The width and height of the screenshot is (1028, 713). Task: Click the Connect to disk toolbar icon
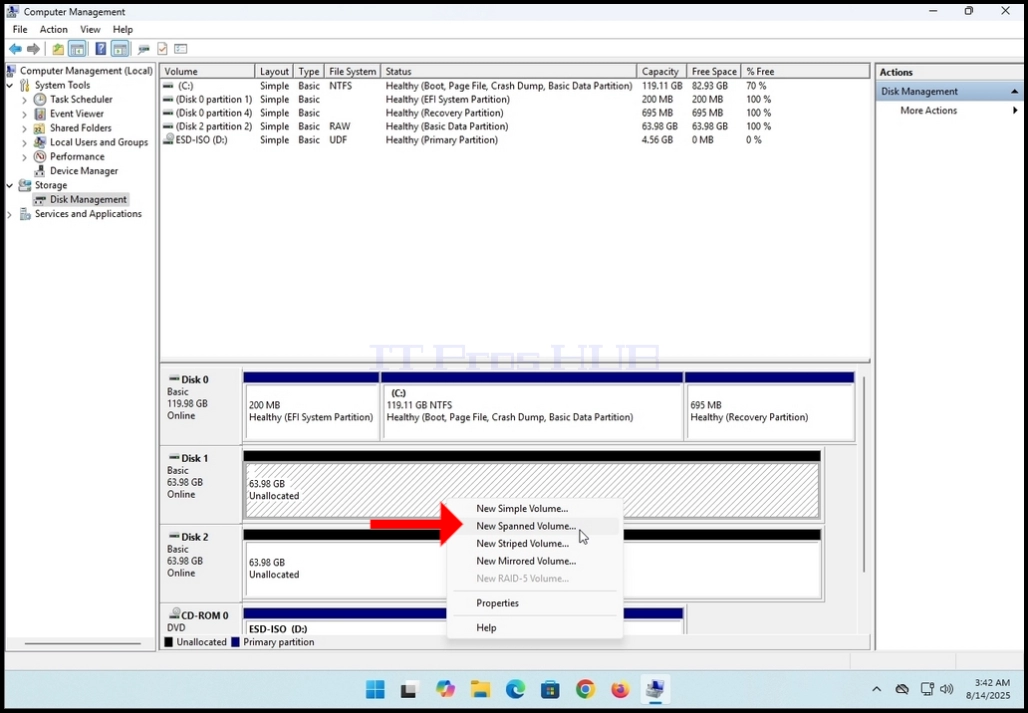coord(144,49)
